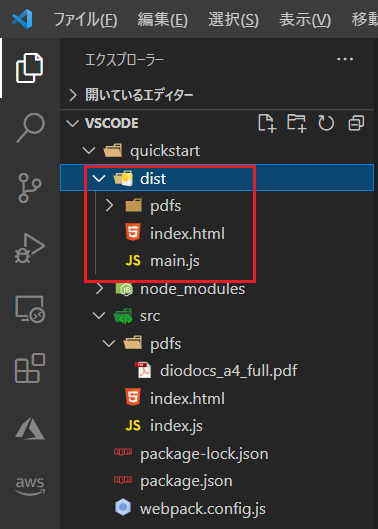Click node_modules folder icon
This screenshot has height=529, width=378.
[124, 289]
